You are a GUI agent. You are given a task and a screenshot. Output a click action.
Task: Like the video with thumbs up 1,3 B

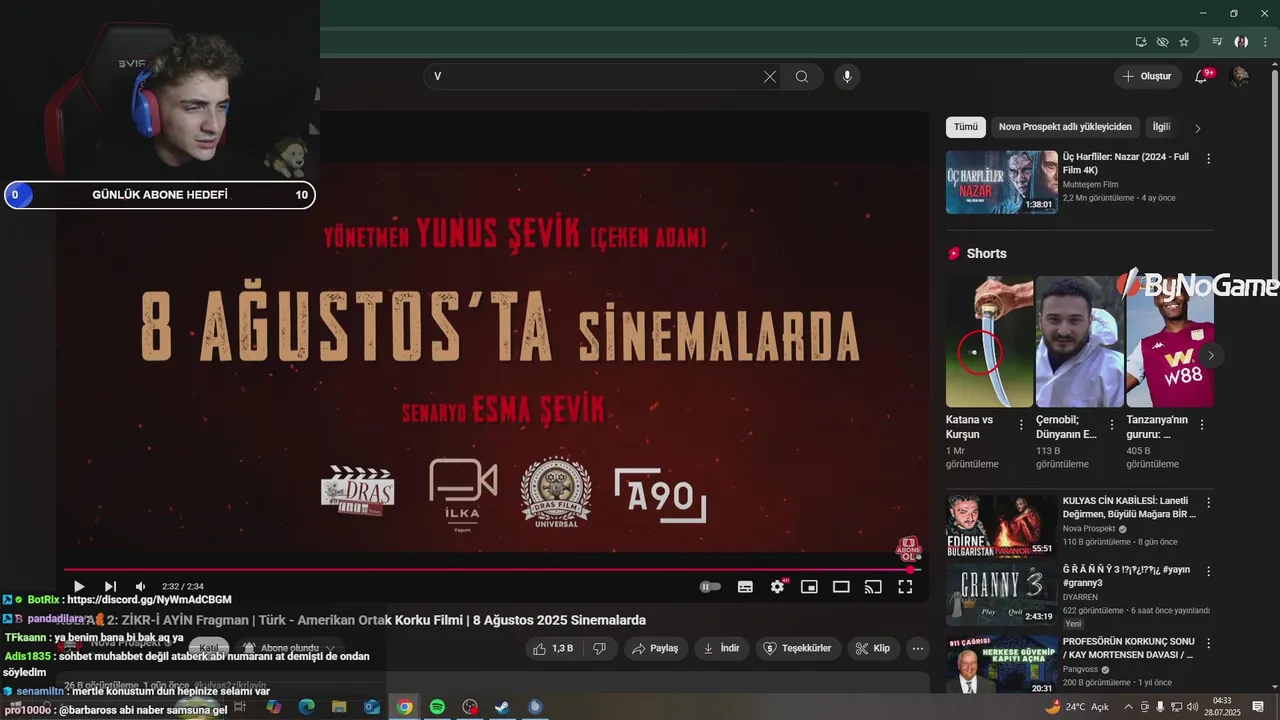[x=552, y=648]
